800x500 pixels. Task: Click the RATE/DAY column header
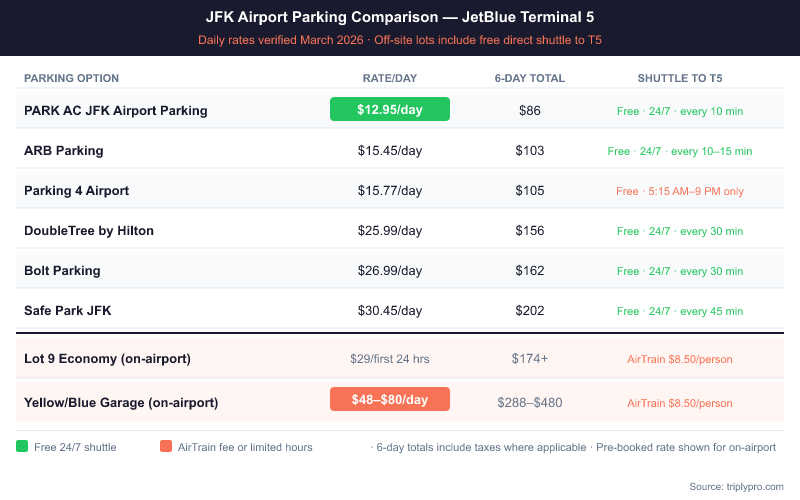[x=390, y=78]
